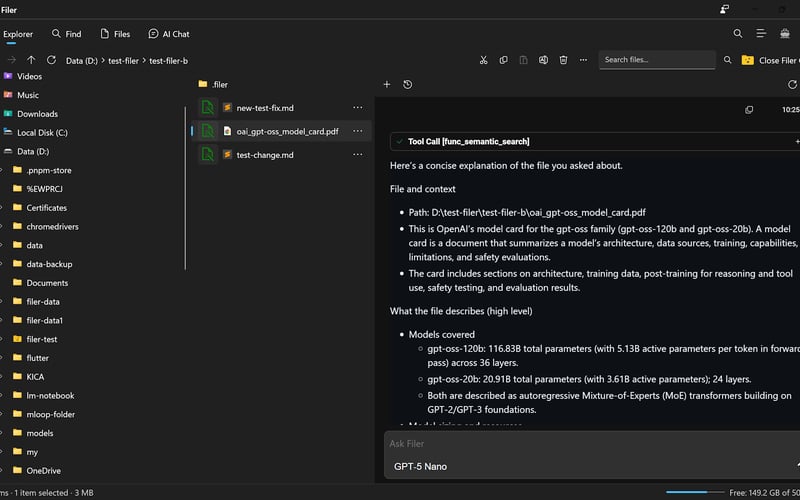Image resolution: width=800 pixels, height=500 pixels.
Task: Refresh the current folder listing
Action: pyautogui.click(x=51, y=60)
